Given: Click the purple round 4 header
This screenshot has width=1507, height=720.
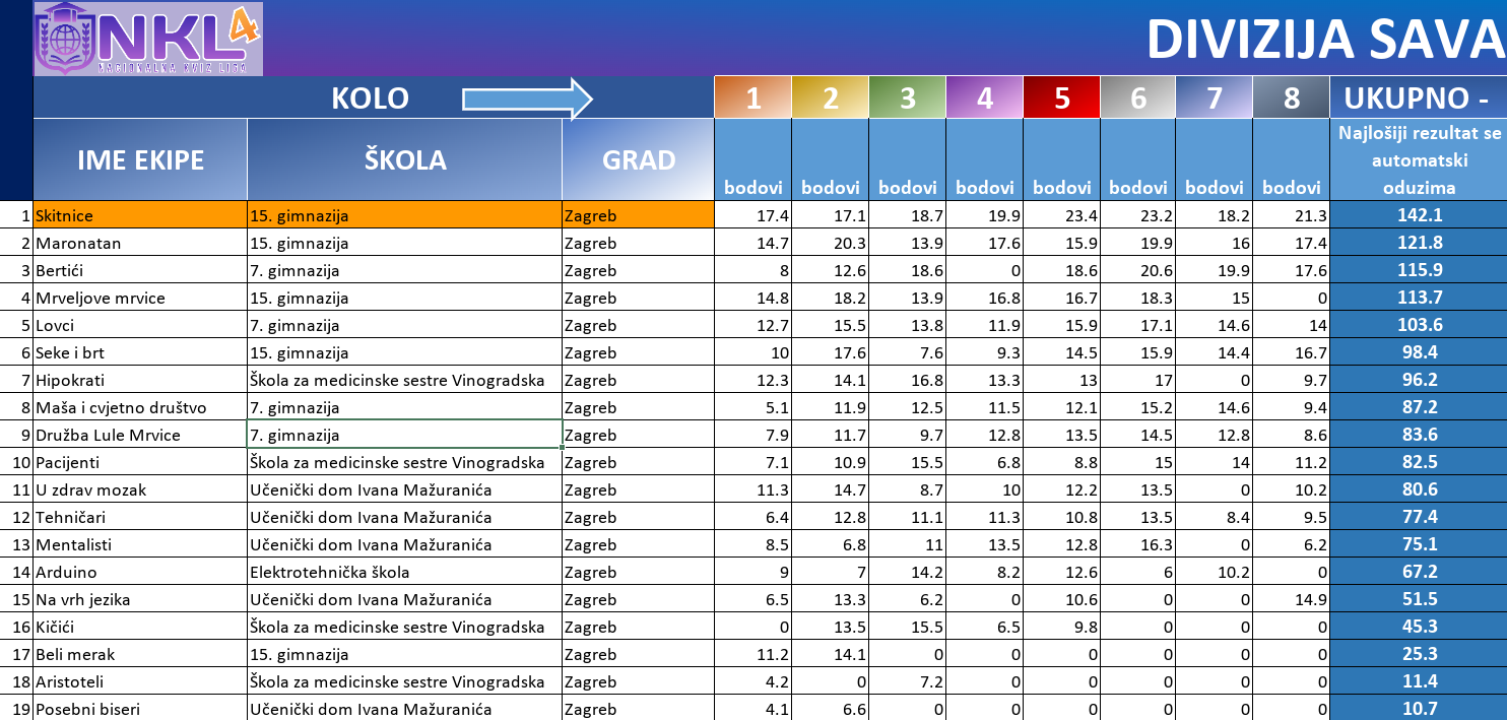Looking at the screenshot, I should pyautogui.click(x=984, y=98).
